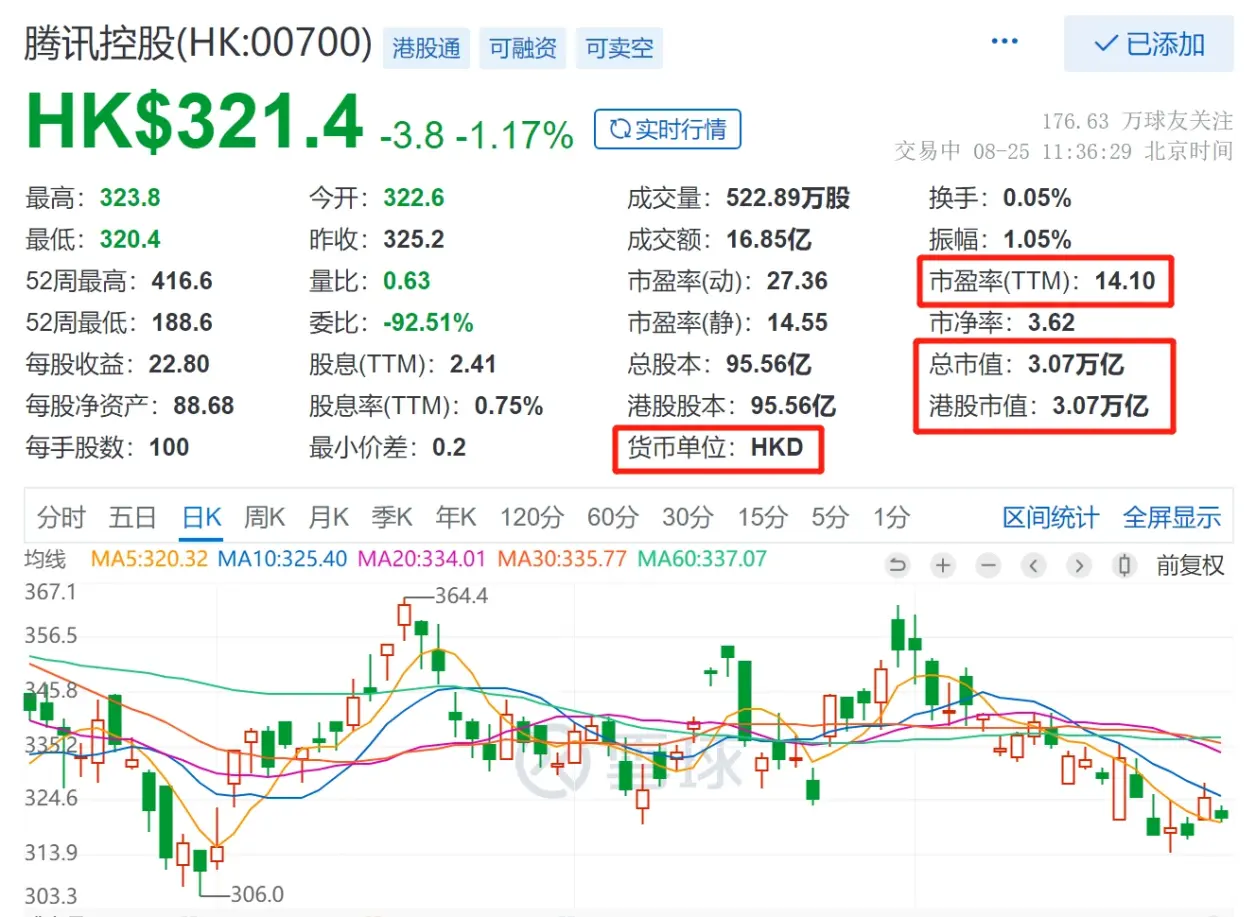Switch to the 分时 chart tab
The height and width of the screenshot is (917, 1256).
62,517
